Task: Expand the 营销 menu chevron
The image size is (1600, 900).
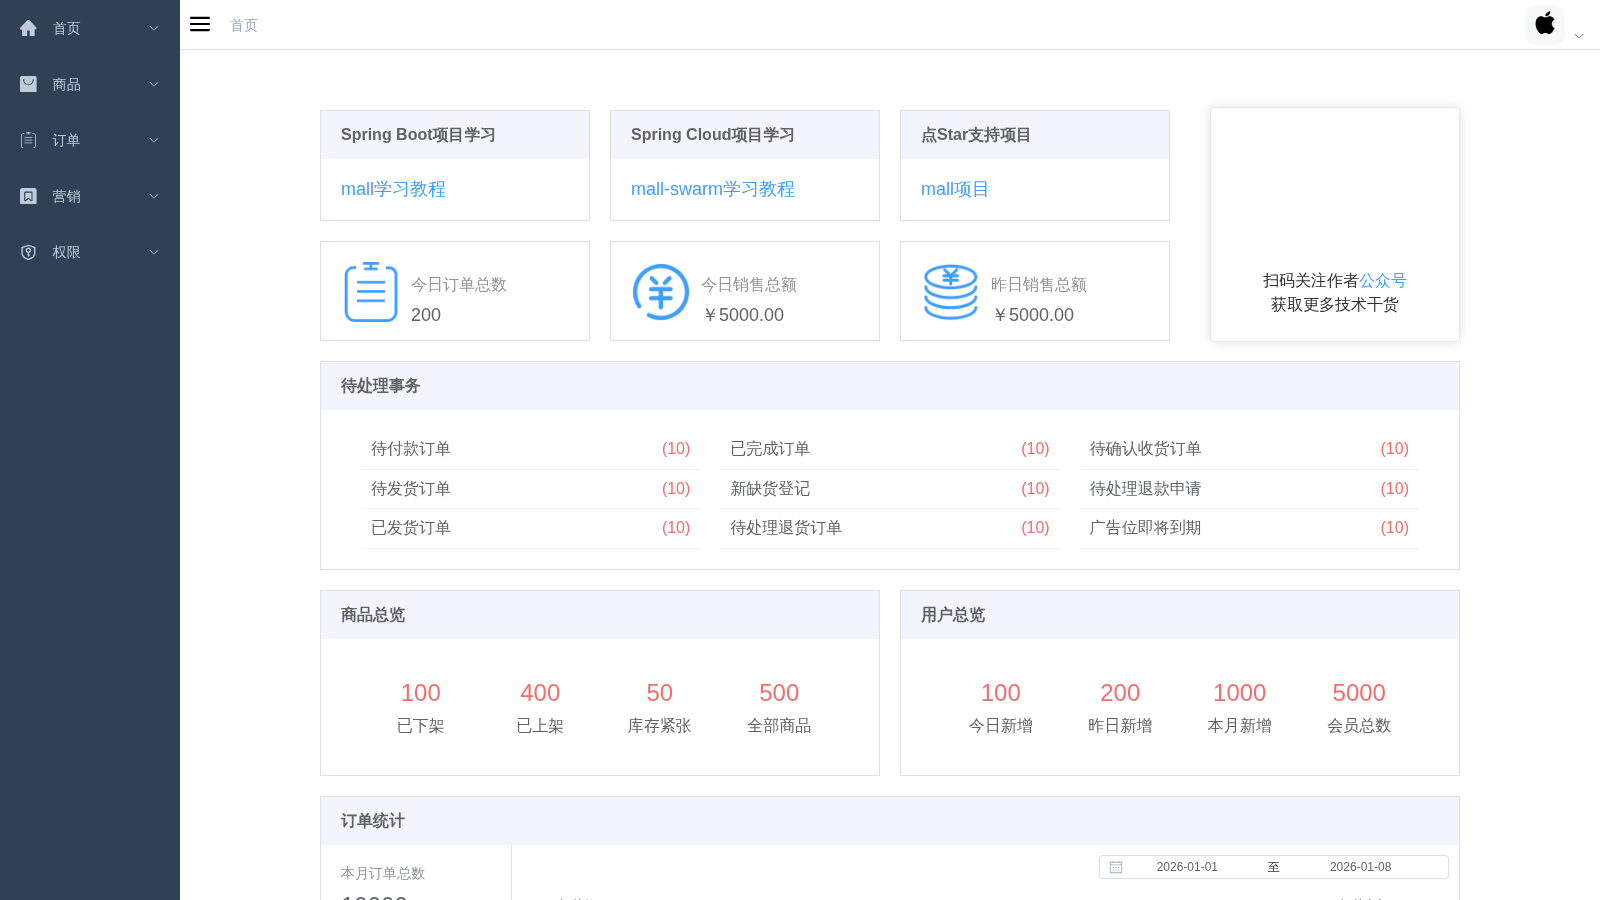Action: point(154,196)
